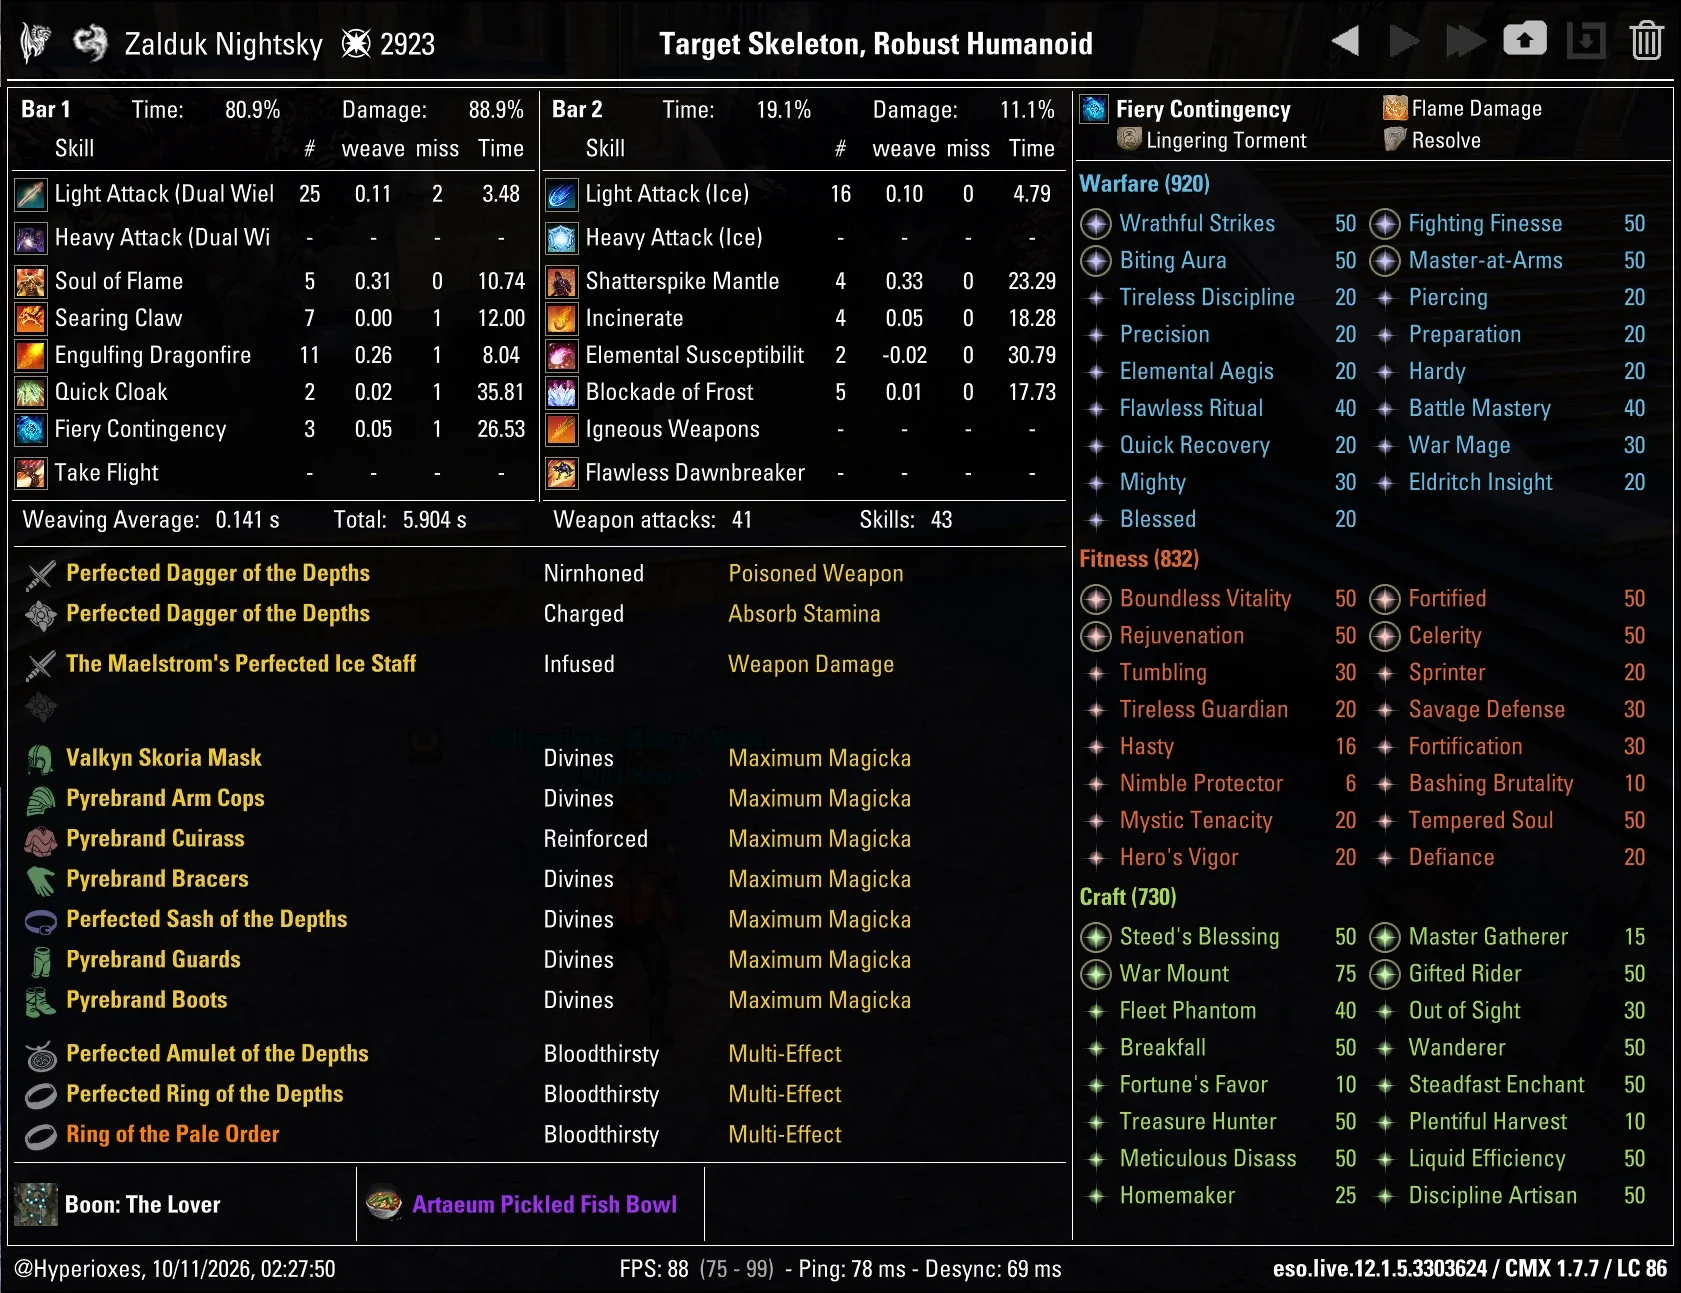Click the Resolve script icon

click(x=1395, y=139)
